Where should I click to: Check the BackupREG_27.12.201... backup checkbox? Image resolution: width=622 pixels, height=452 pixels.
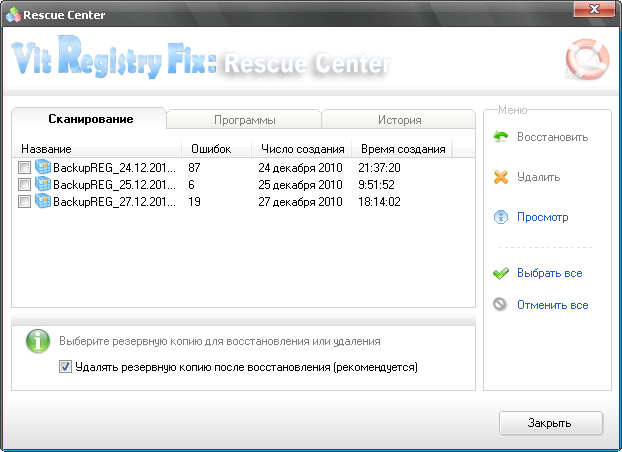pos(24,202)
